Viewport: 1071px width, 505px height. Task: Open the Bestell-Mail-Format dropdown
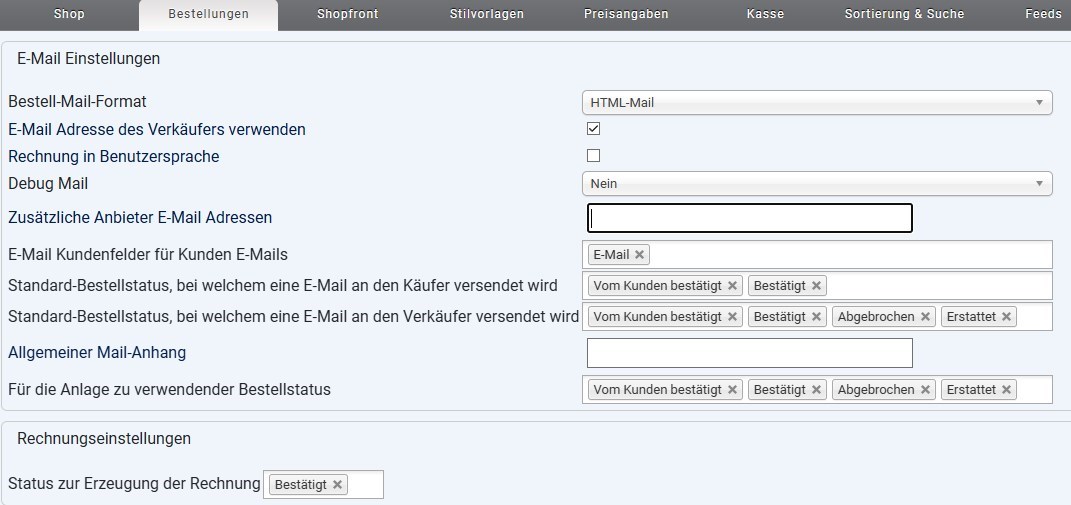coord(816,102)
